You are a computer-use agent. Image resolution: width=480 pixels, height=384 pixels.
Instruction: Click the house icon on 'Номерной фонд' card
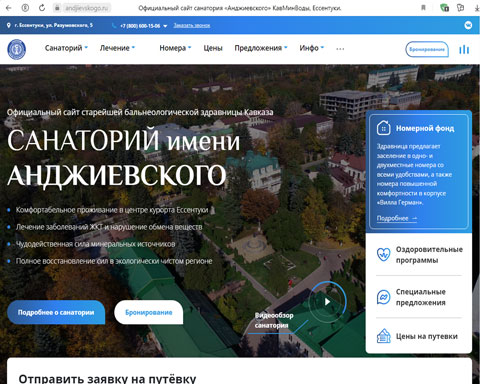[x=383, y=128]
